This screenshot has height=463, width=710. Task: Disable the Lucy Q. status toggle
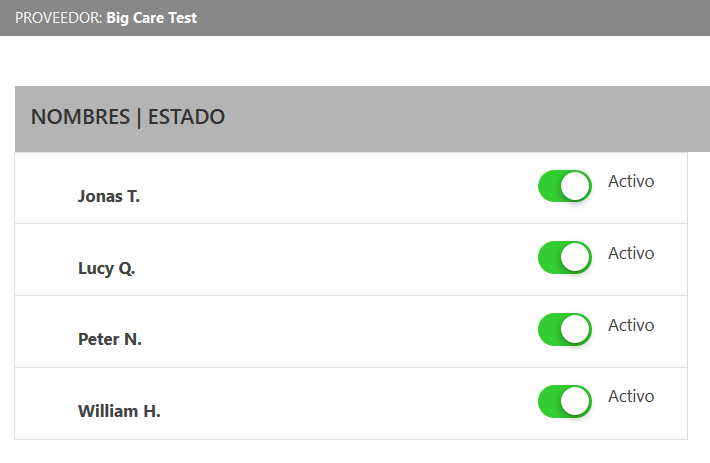click(x=565, y=257)
